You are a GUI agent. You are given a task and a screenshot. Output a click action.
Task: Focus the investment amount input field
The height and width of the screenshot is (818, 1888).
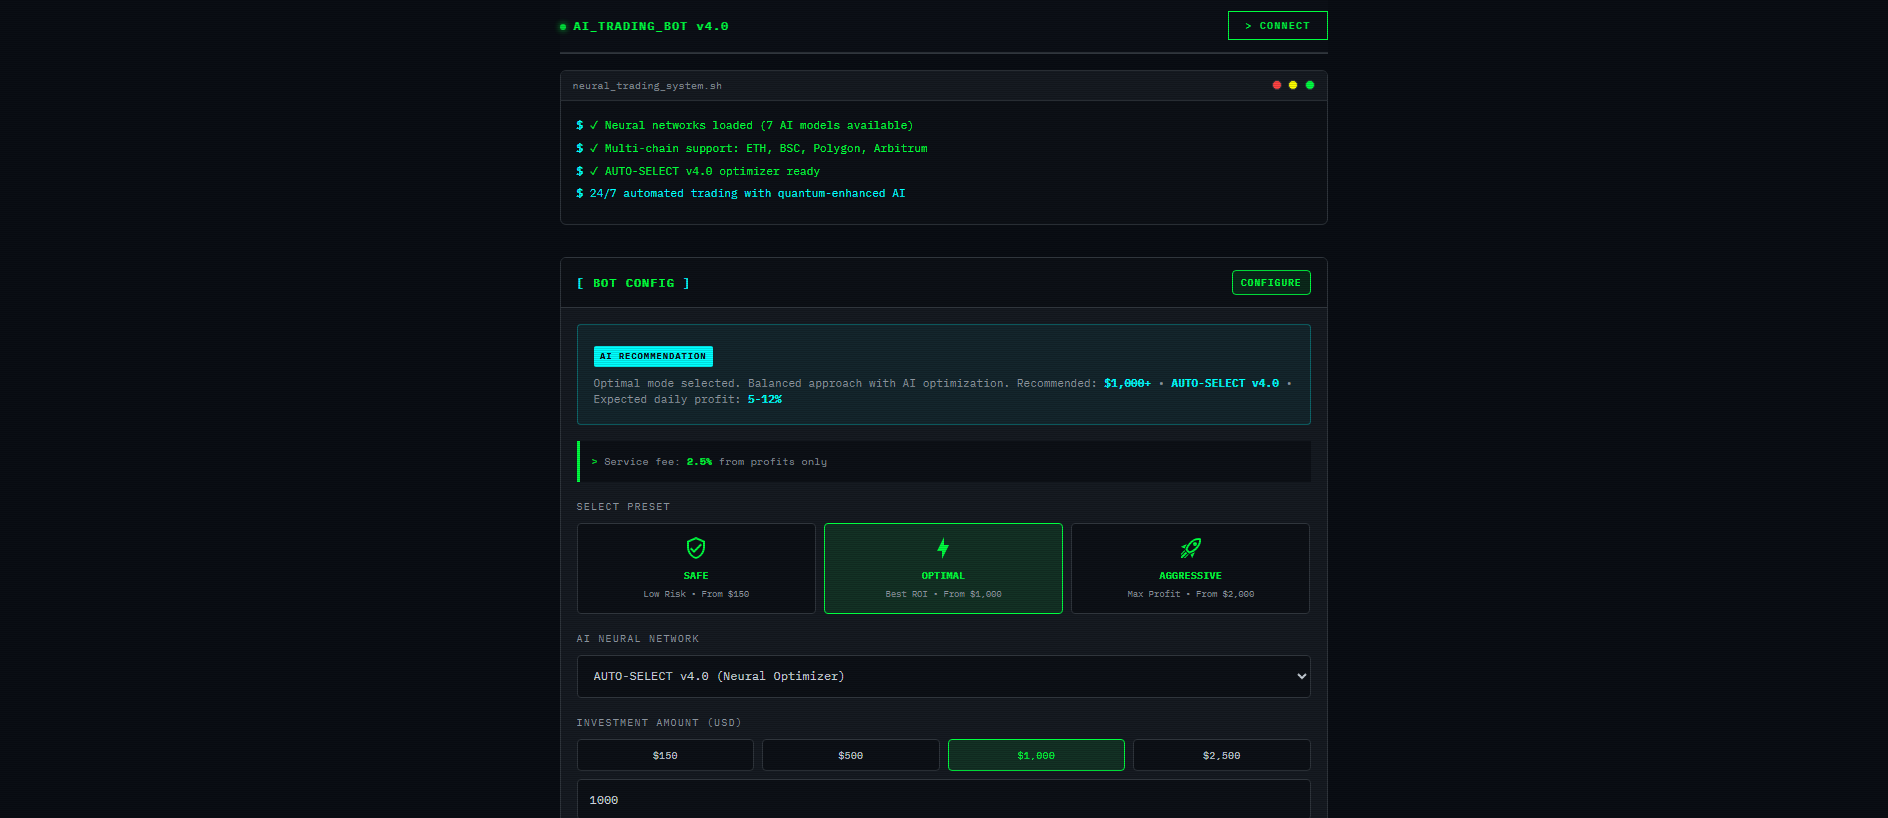(943, 799)
